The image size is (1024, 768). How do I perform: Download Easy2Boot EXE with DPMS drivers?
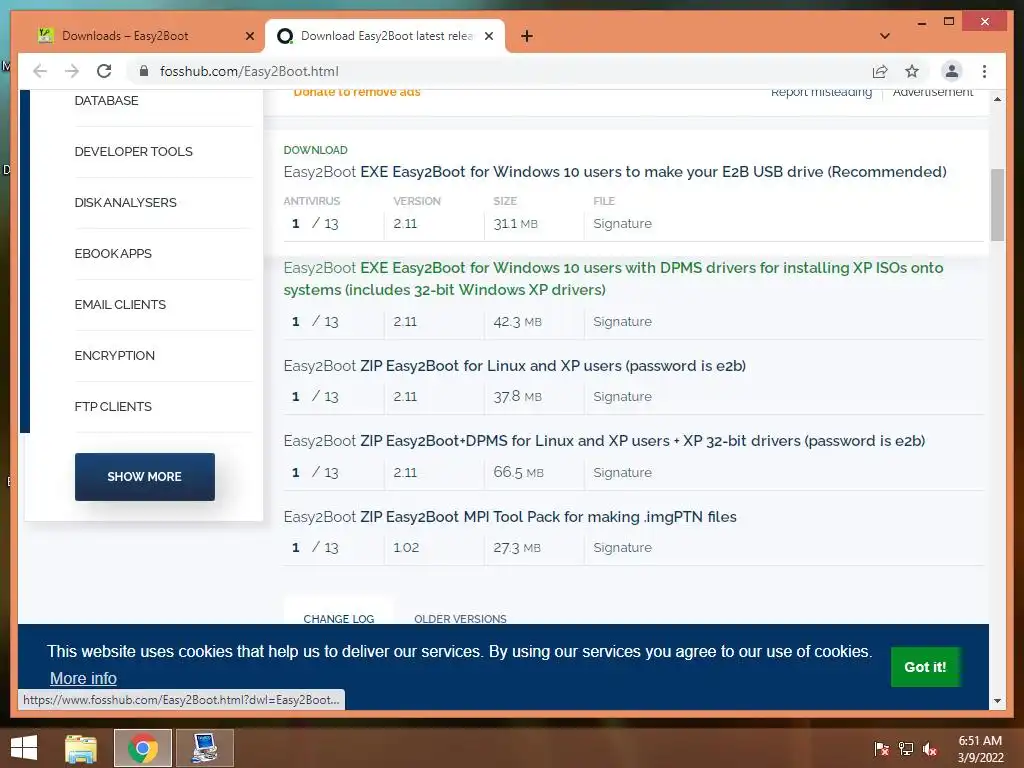(x=613, y=279)
